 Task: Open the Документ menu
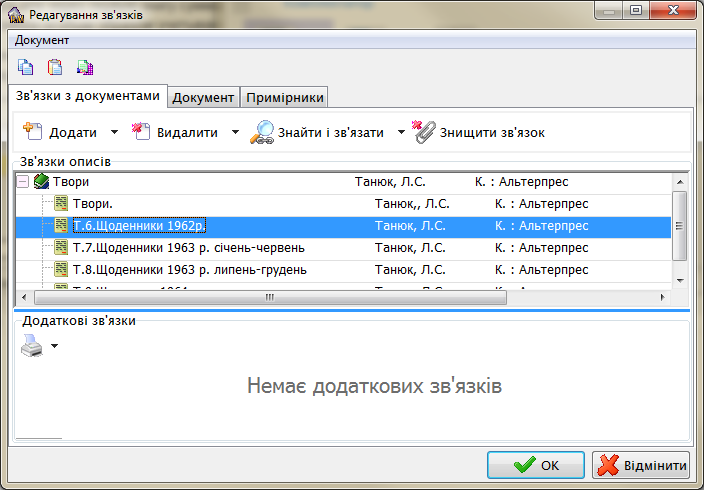(42, 40)
